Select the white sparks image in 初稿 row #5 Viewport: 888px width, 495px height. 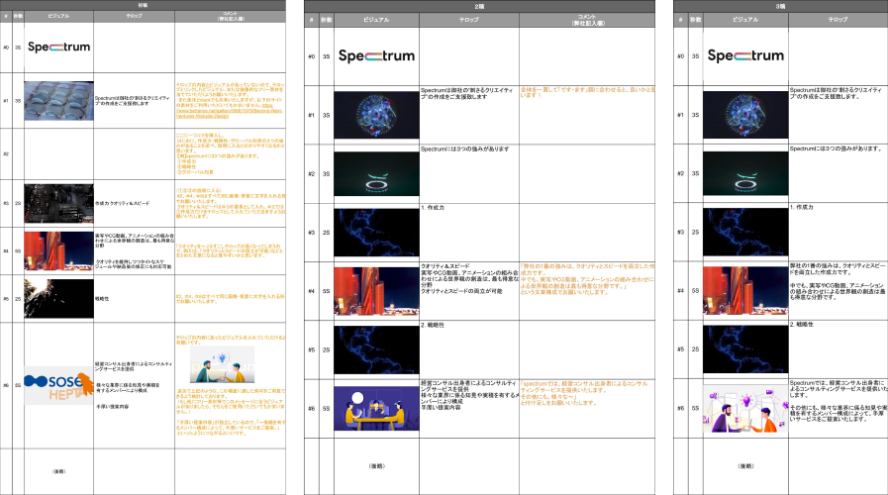point(59,298)
